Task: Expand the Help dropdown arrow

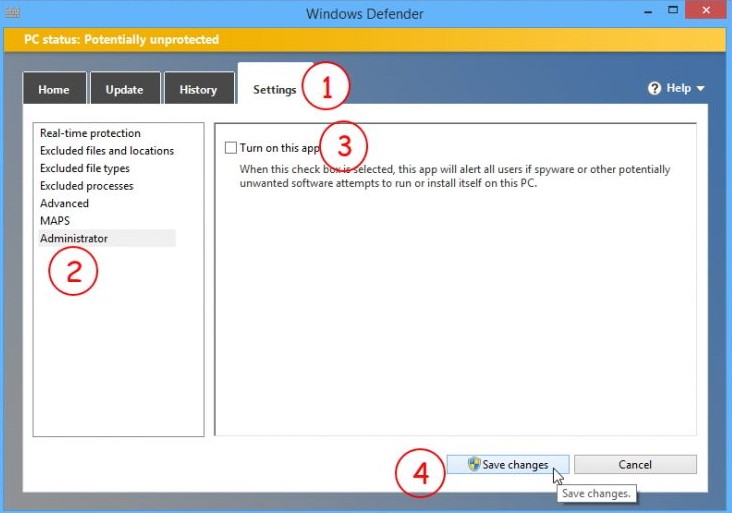Action: coord(701,89)
